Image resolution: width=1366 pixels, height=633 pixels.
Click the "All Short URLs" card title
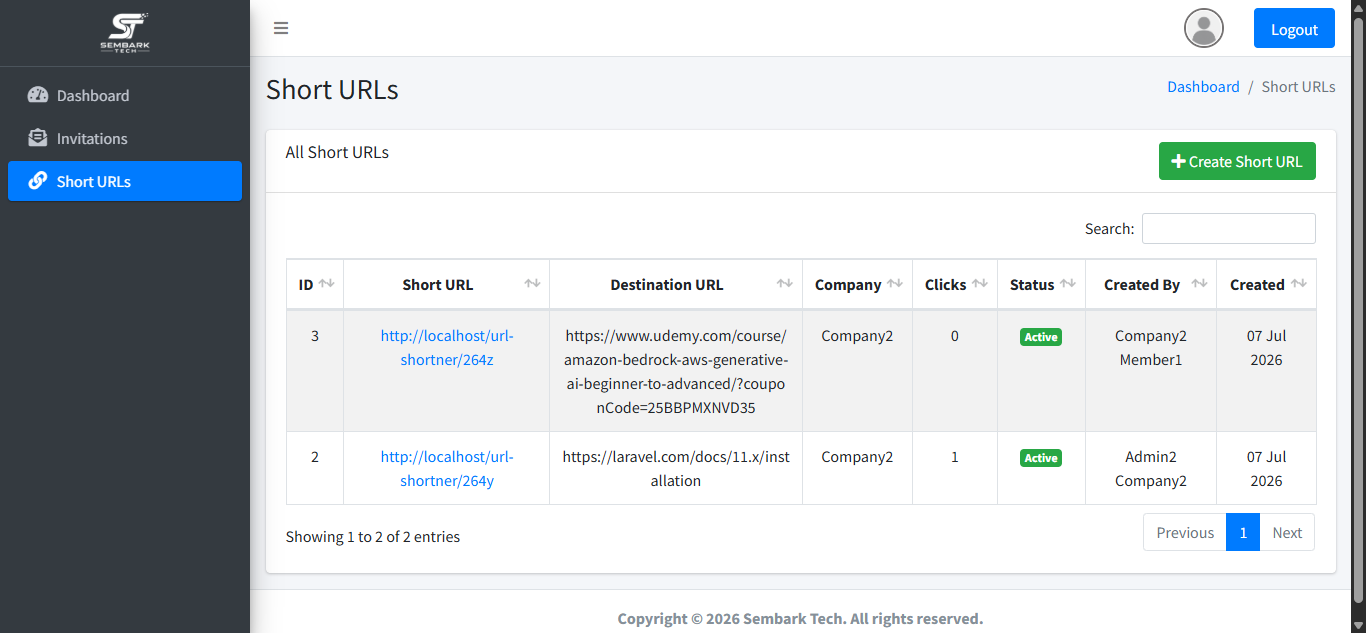coord(337,153)
